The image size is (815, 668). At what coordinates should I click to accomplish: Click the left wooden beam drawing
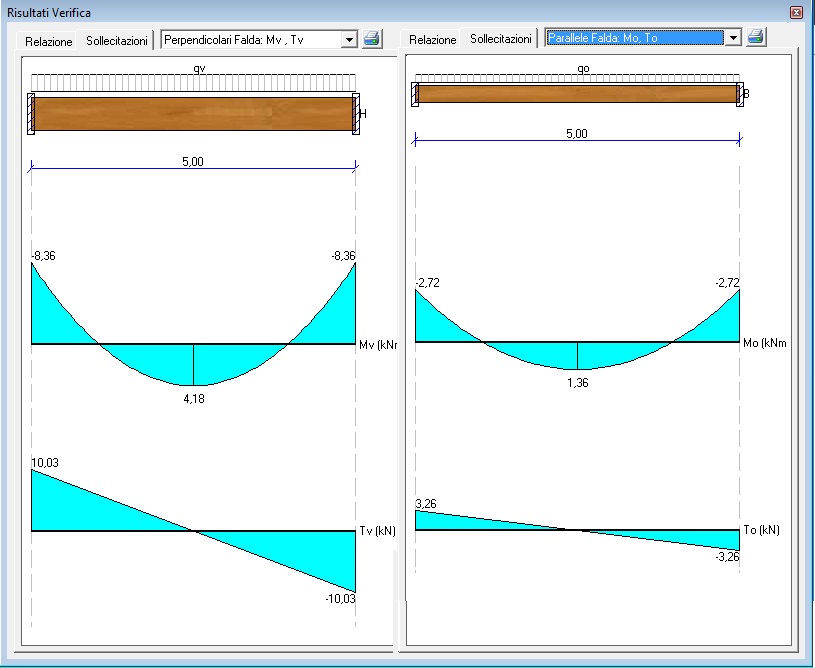pyautogui.click(x=193, y=114)
